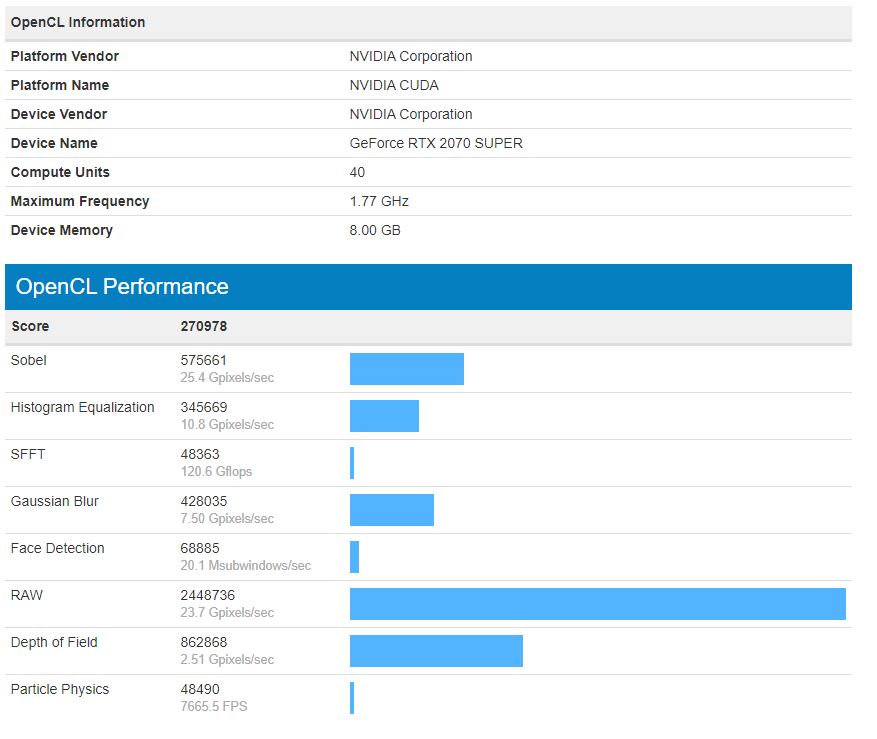877x739 pixels.
Task: Select SFFT score 48363
Action: tap(200, 455)
